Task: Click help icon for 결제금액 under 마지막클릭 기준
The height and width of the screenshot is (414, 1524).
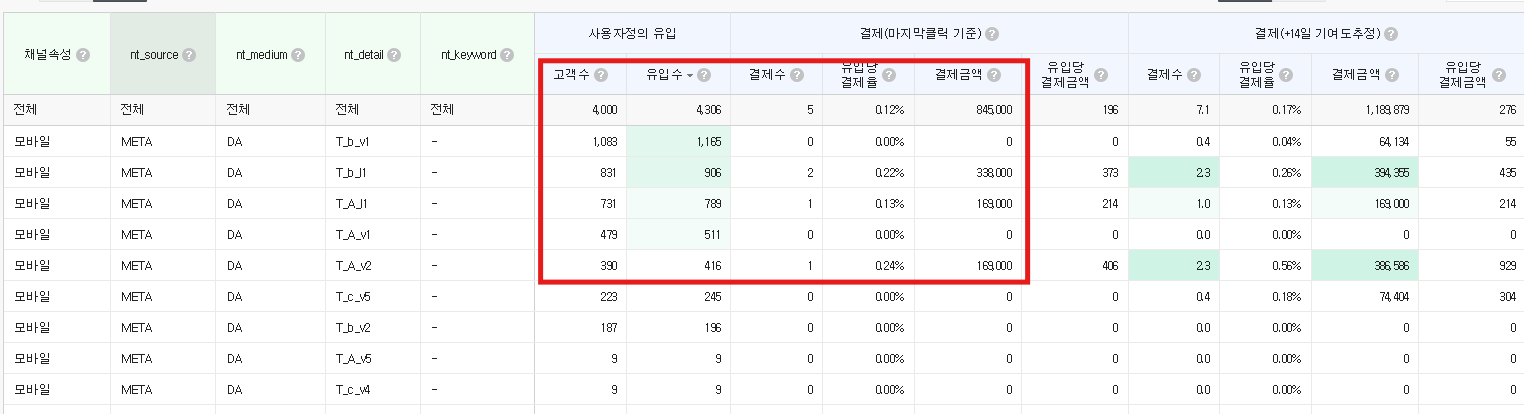Action: 992,75
